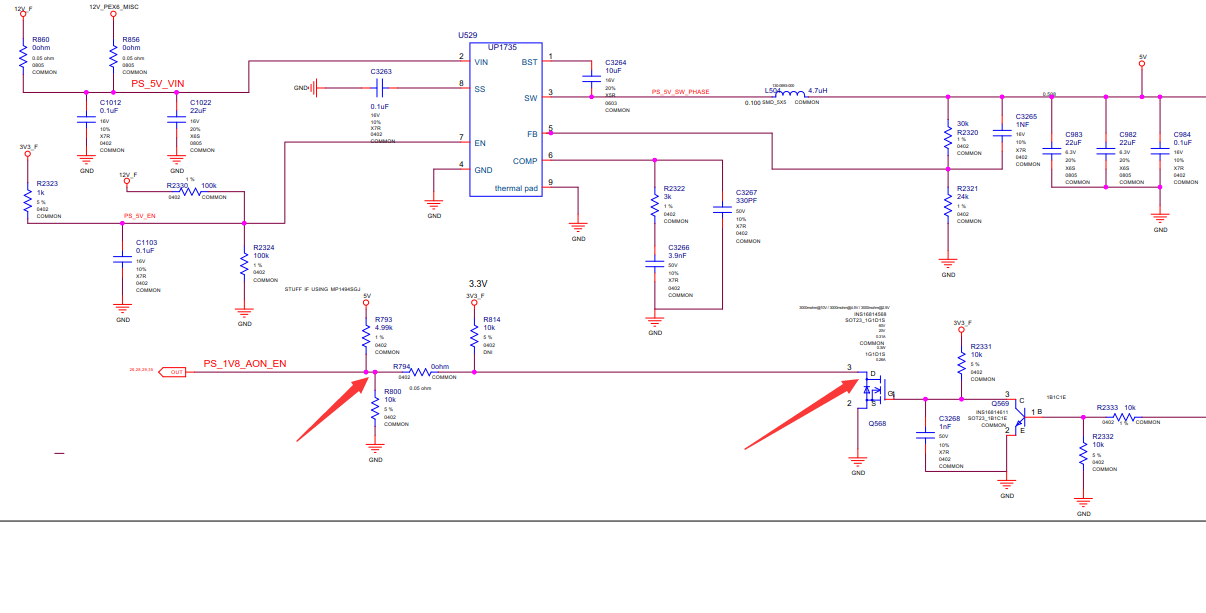Screen dimensions: 1206x613
Task: Select the PS_1V8_AON_EN net label
Action: [245, 364]
